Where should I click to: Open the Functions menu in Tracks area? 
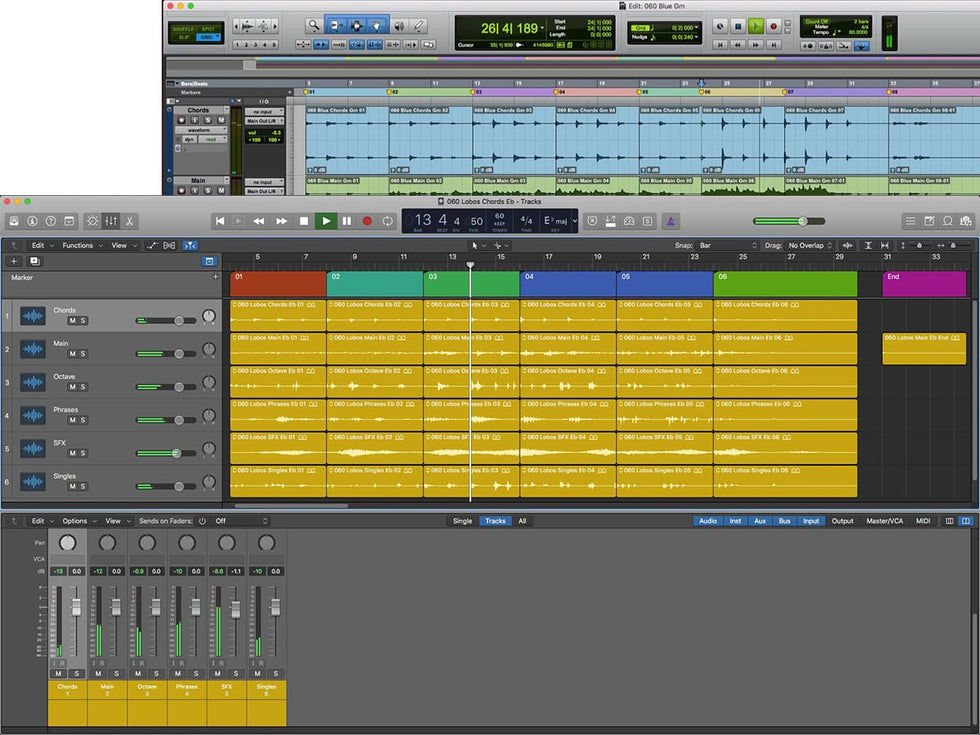click(80, 245)
